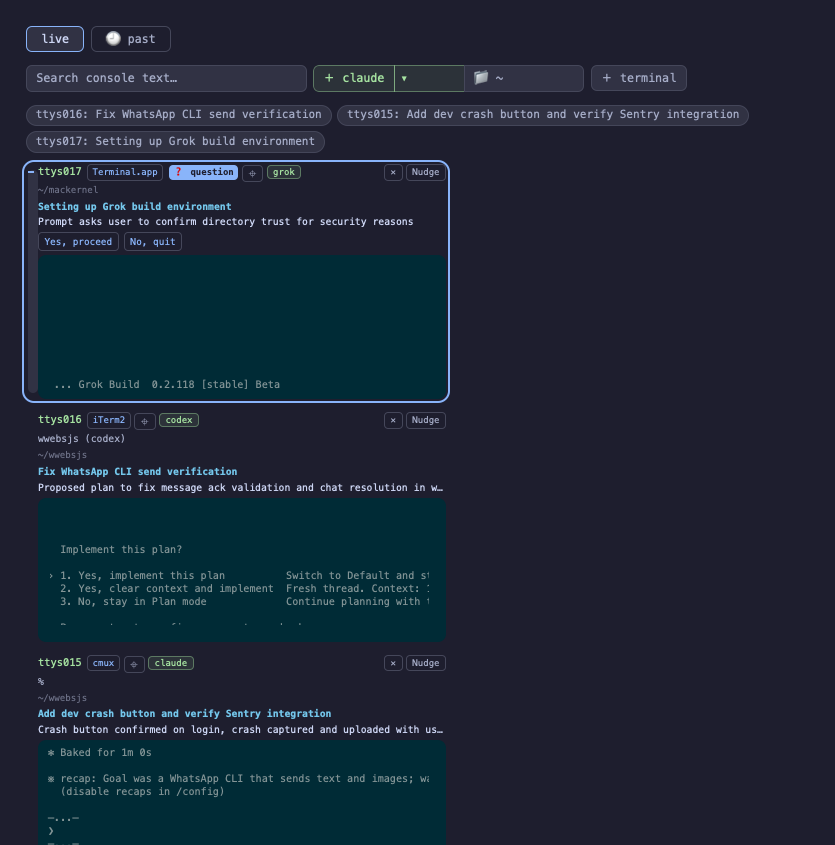Screen dimensions: 835x845
Task: Click the 'Implement this plan?' prompt text
Action: click(x=121, y=550)
